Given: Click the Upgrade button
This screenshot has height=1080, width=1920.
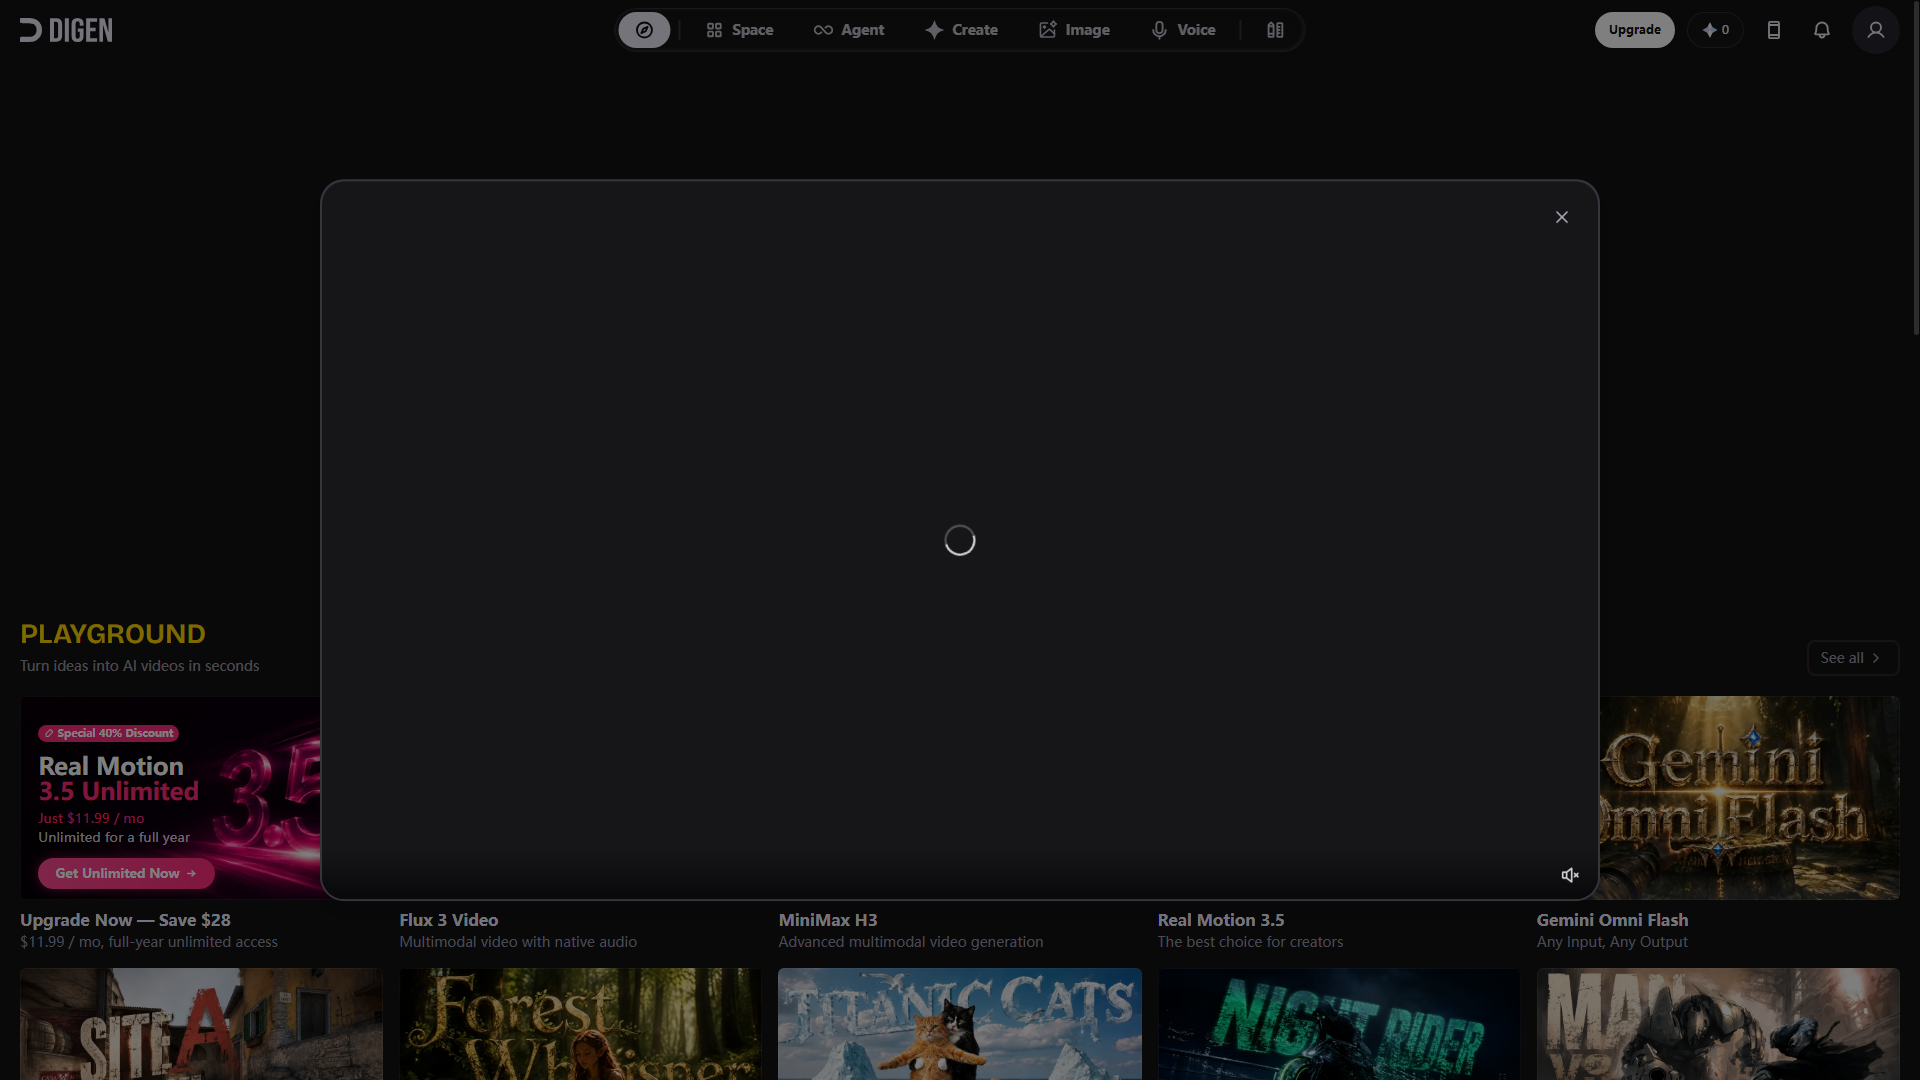Looking at the screenshot, I should point(1634,30).
